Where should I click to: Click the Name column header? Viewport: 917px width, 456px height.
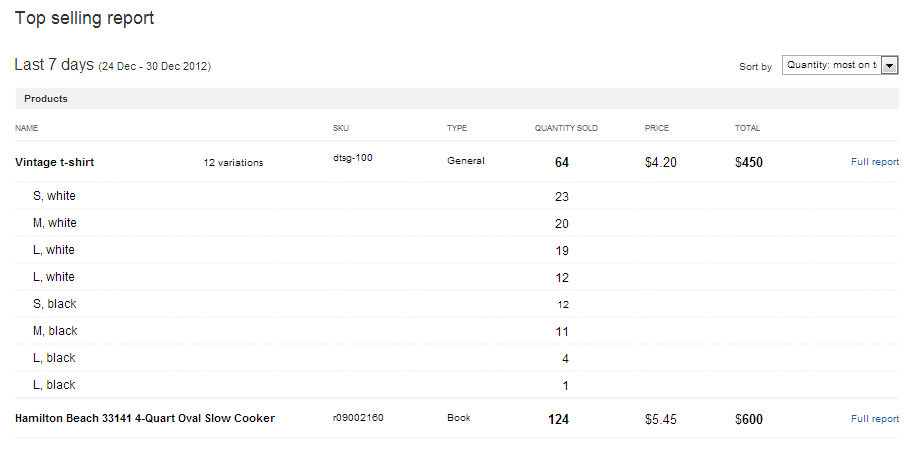(26, 129)
